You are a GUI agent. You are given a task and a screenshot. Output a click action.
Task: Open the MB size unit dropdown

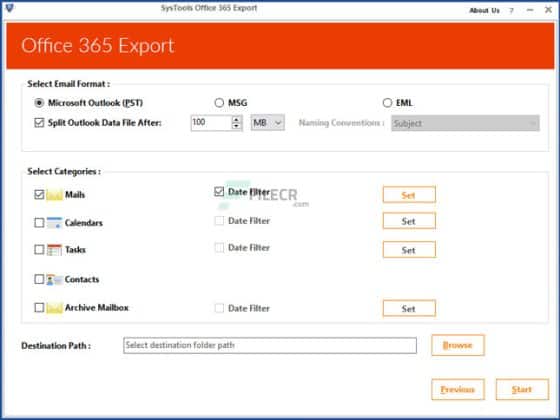[268, 123]
